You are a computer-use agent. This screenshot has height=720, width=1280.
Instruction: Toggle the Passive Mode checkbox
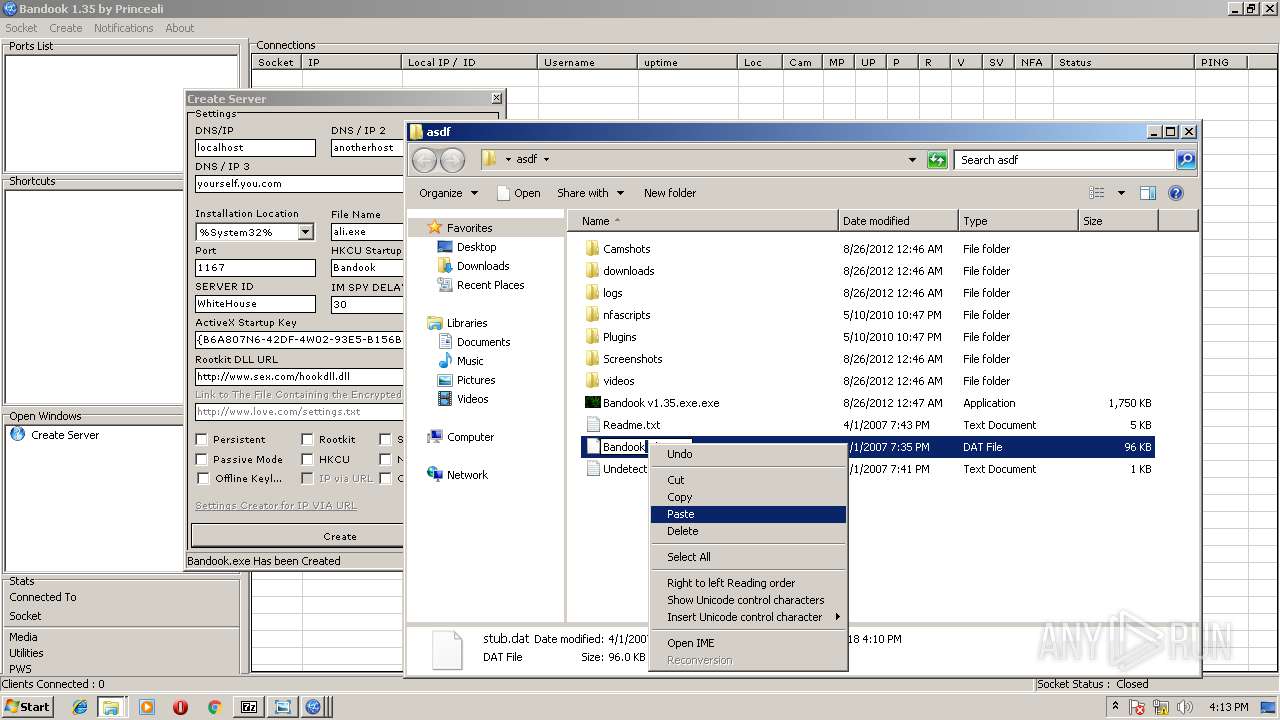tap(202, 459)
